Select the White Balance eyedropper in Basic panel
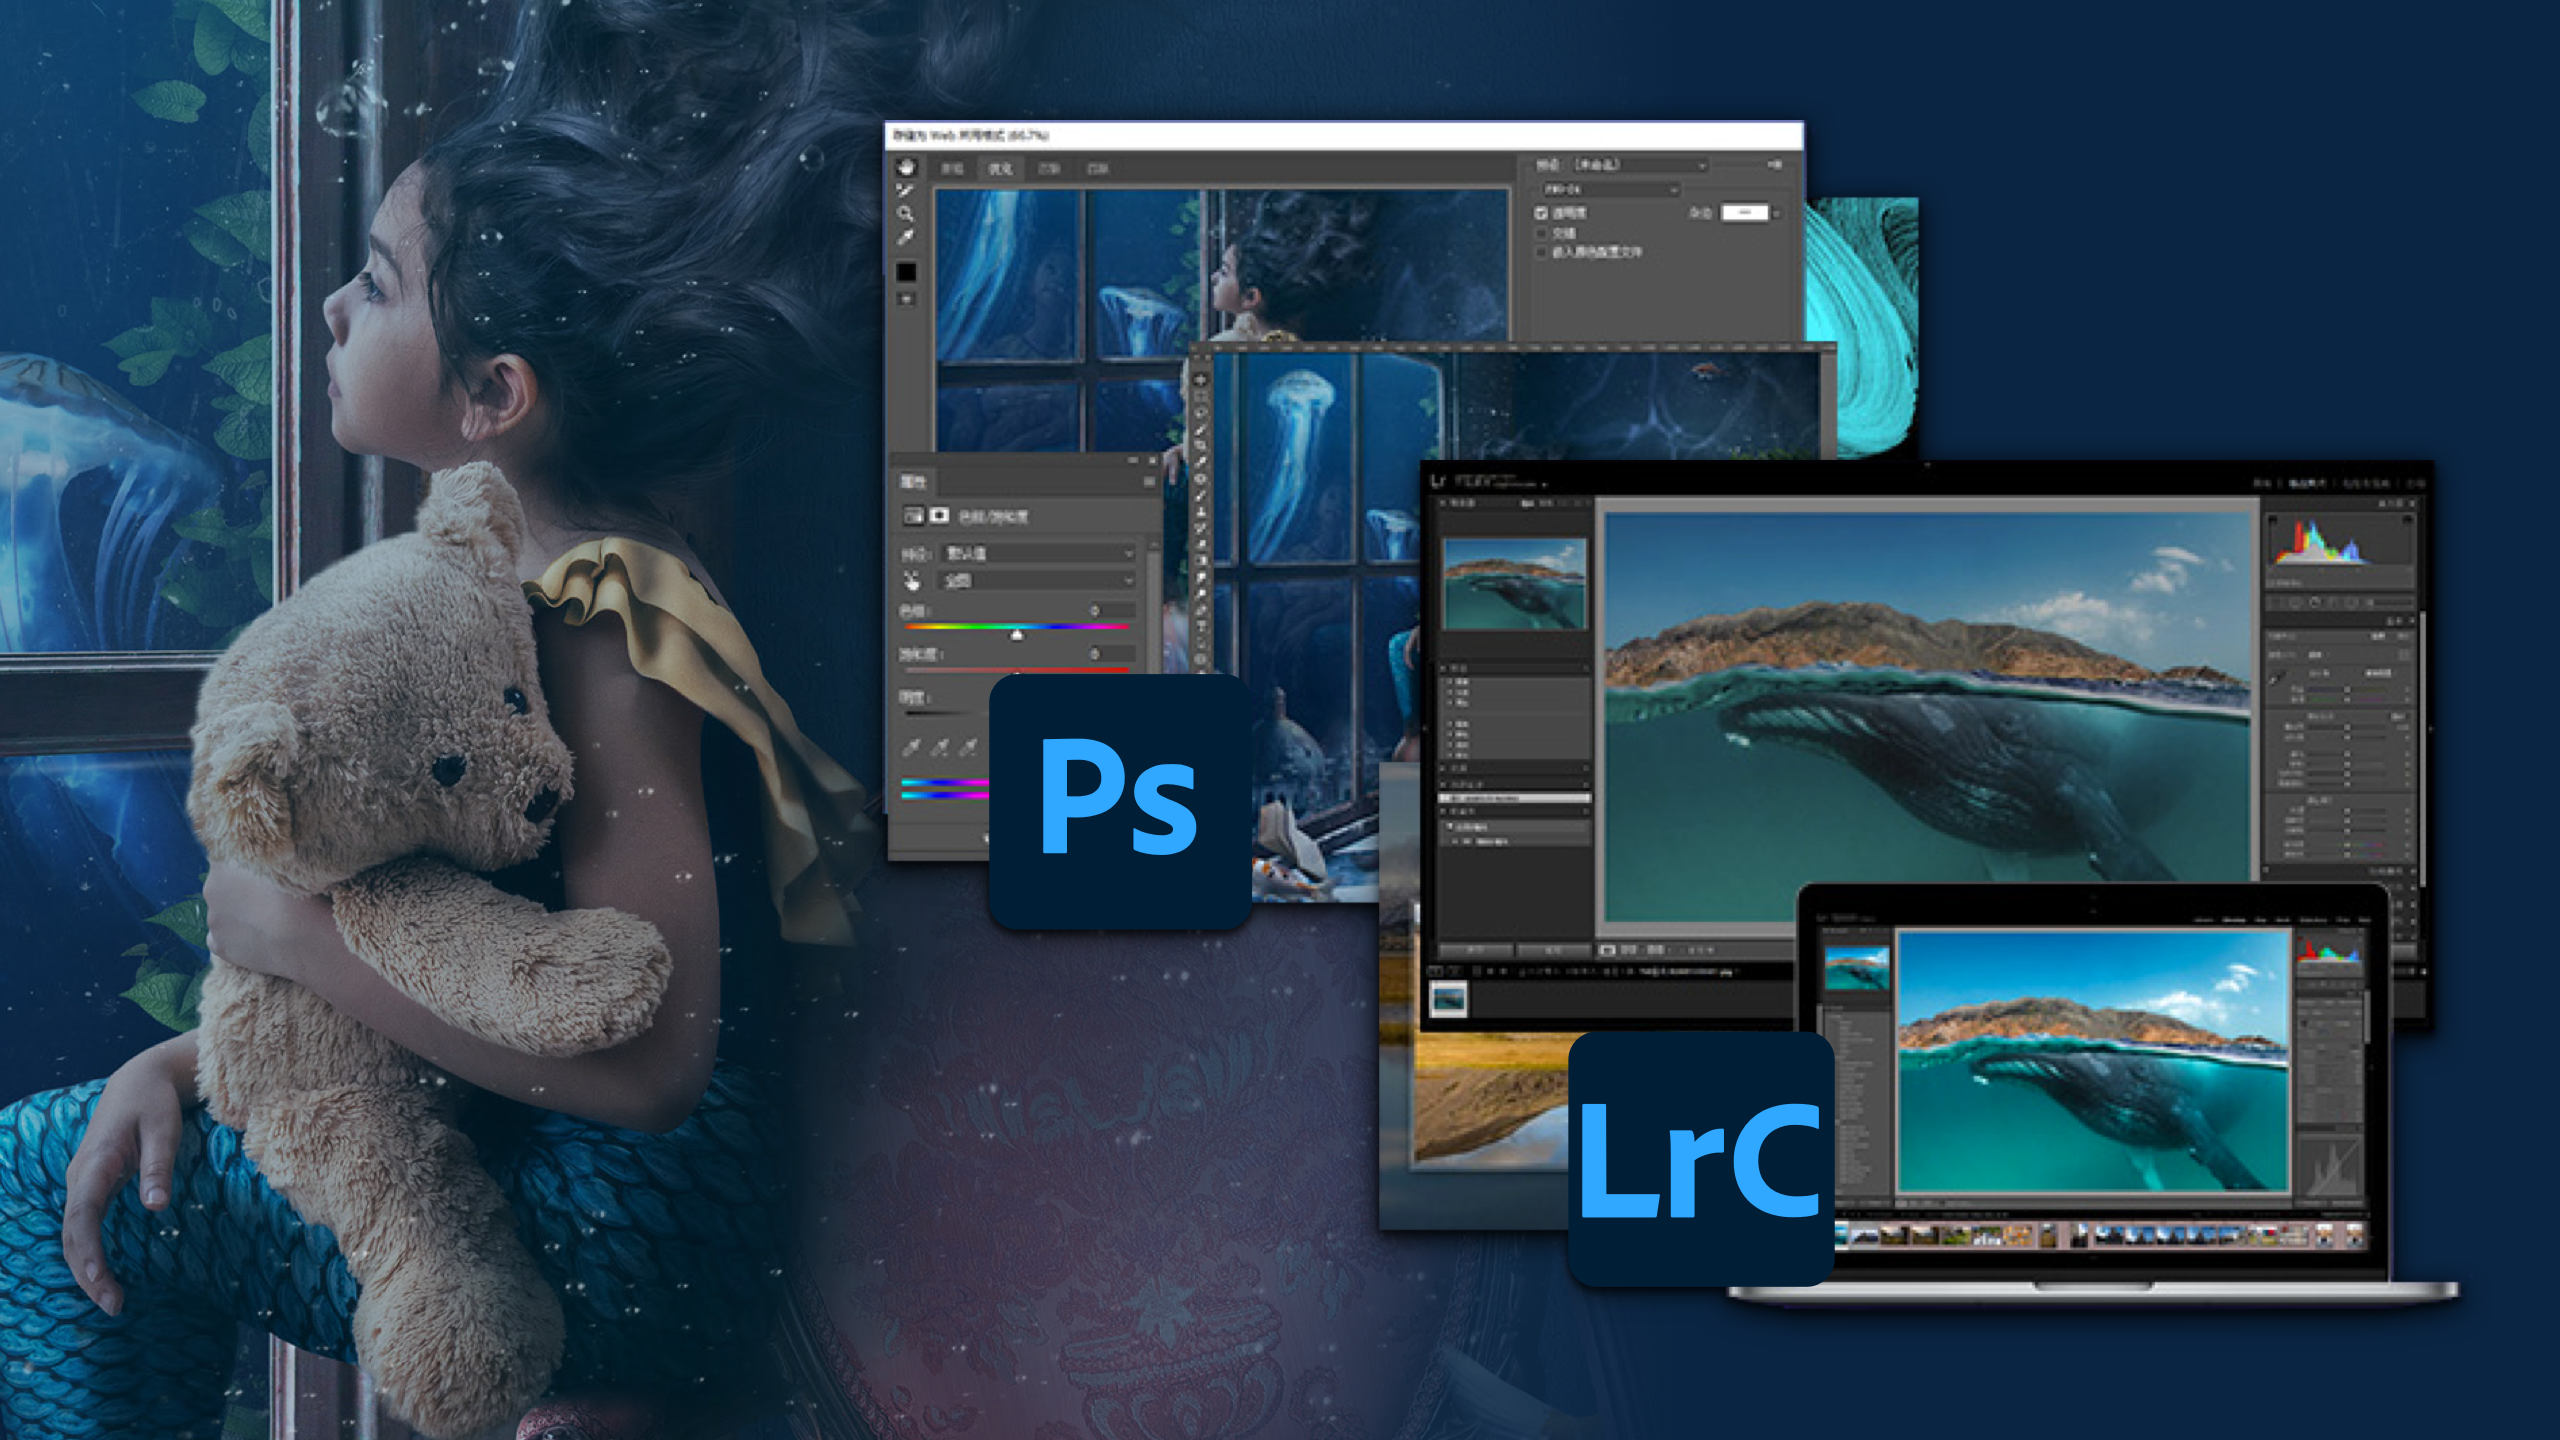Screen dimensions: 2560x1440 (2277, 679)
